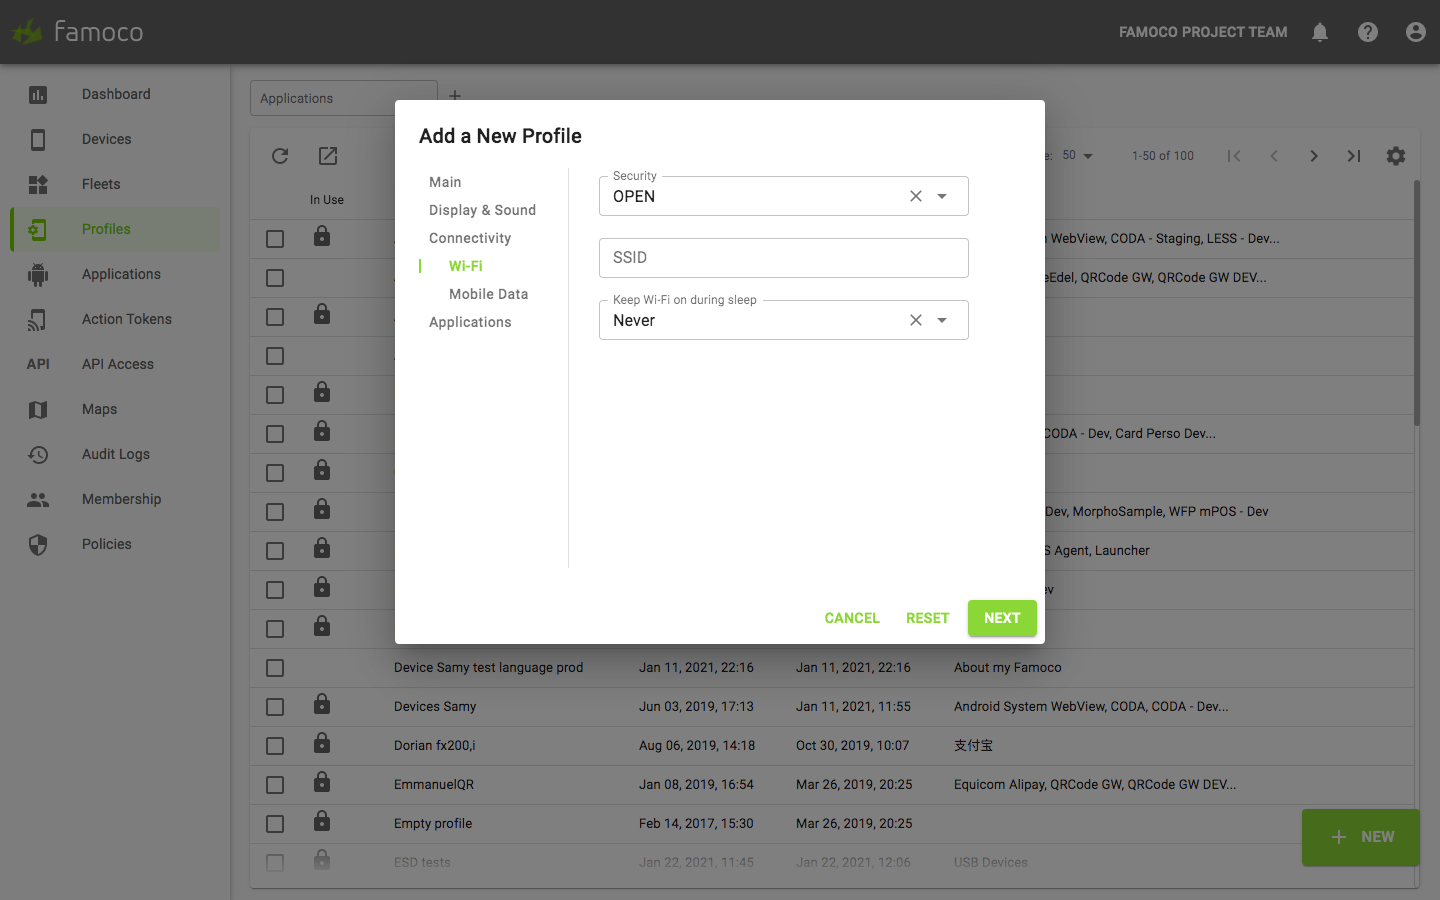Tick checkbox for Empty profile row
Viewport: 1440px width, 900px height.
[275, 824]
